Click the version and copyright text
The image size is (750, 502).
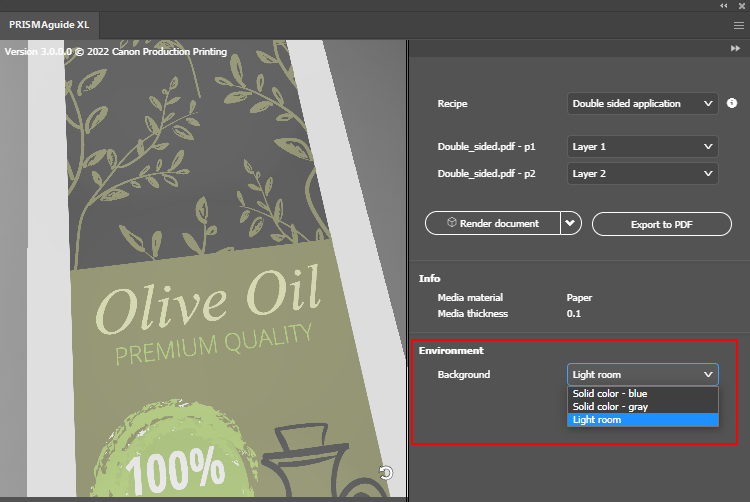tap(116, 52)
